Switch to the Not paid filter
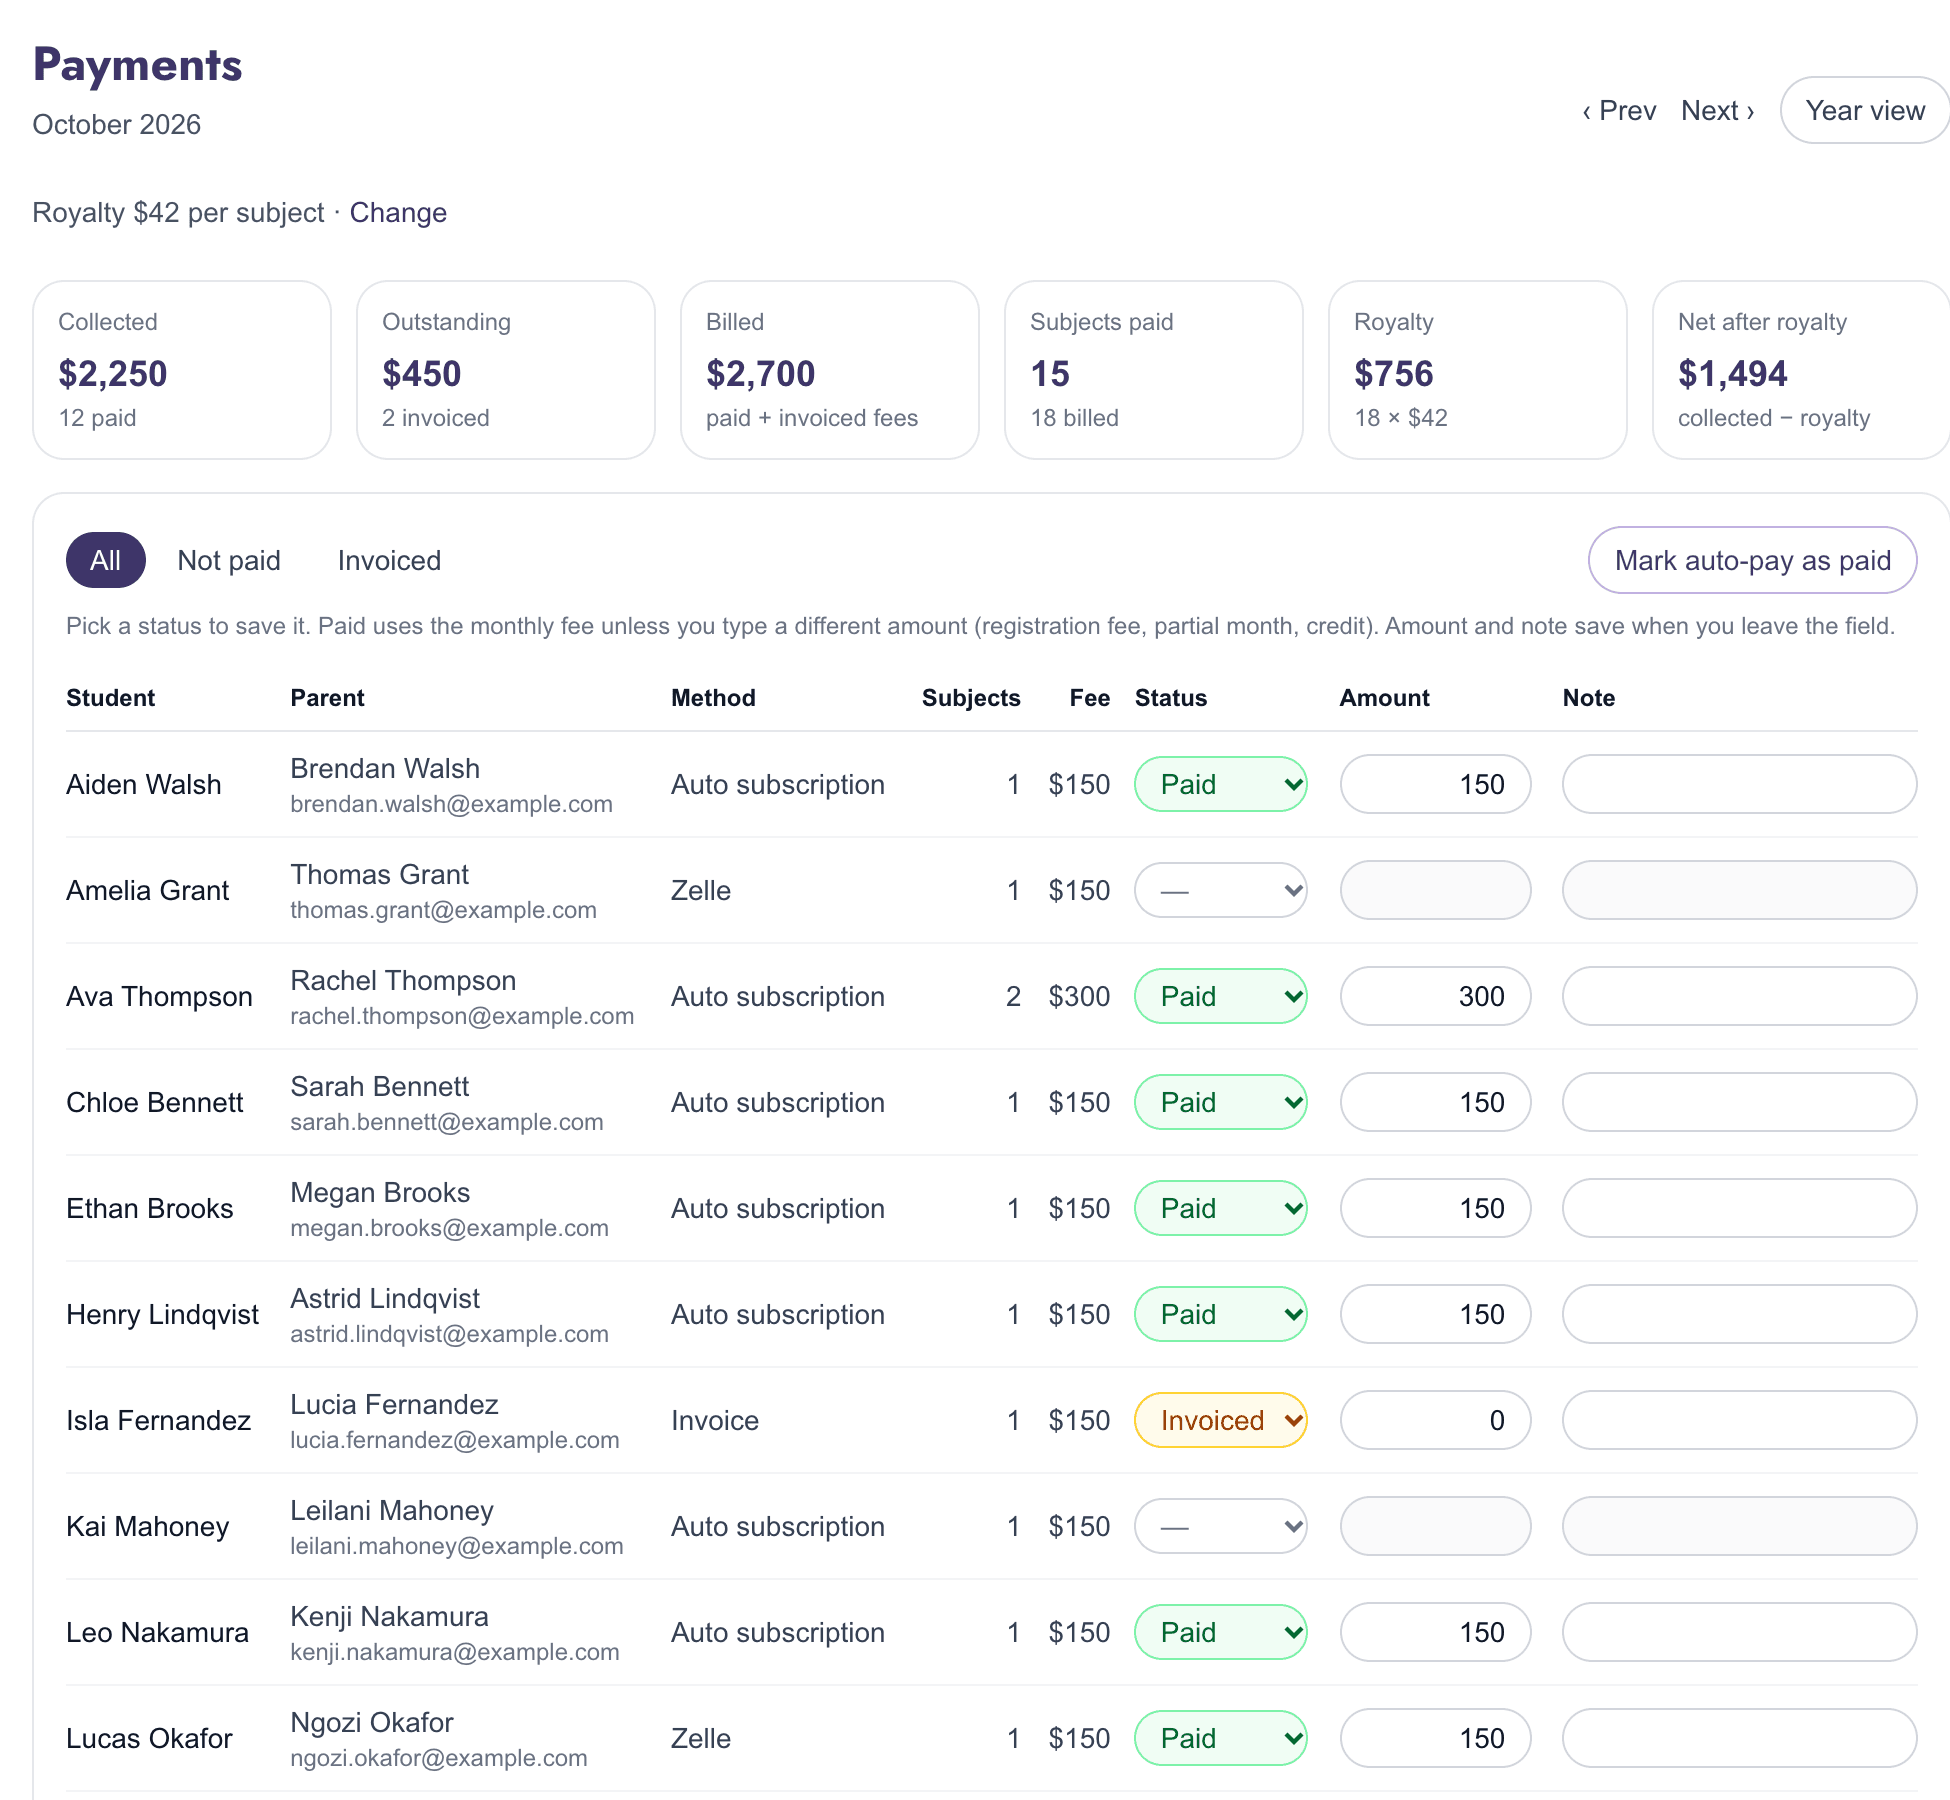Screen dimensions: 1950x1800 pyautogui.click(x=229, y=560)
